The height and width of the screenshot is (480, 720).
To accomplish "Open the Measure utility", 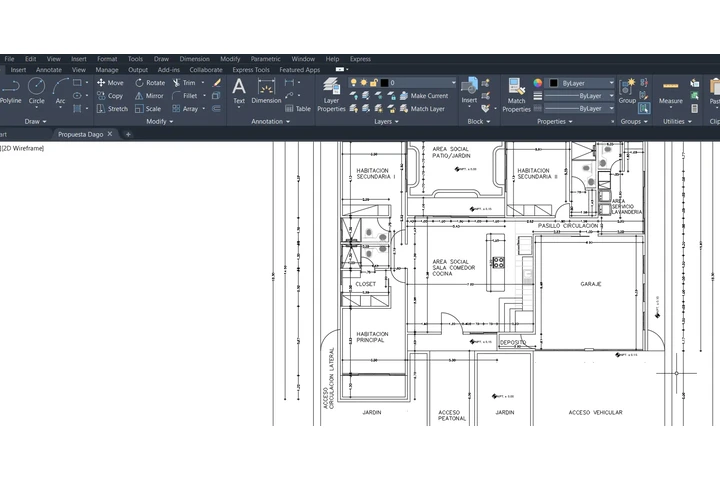I will click(671, 90).
